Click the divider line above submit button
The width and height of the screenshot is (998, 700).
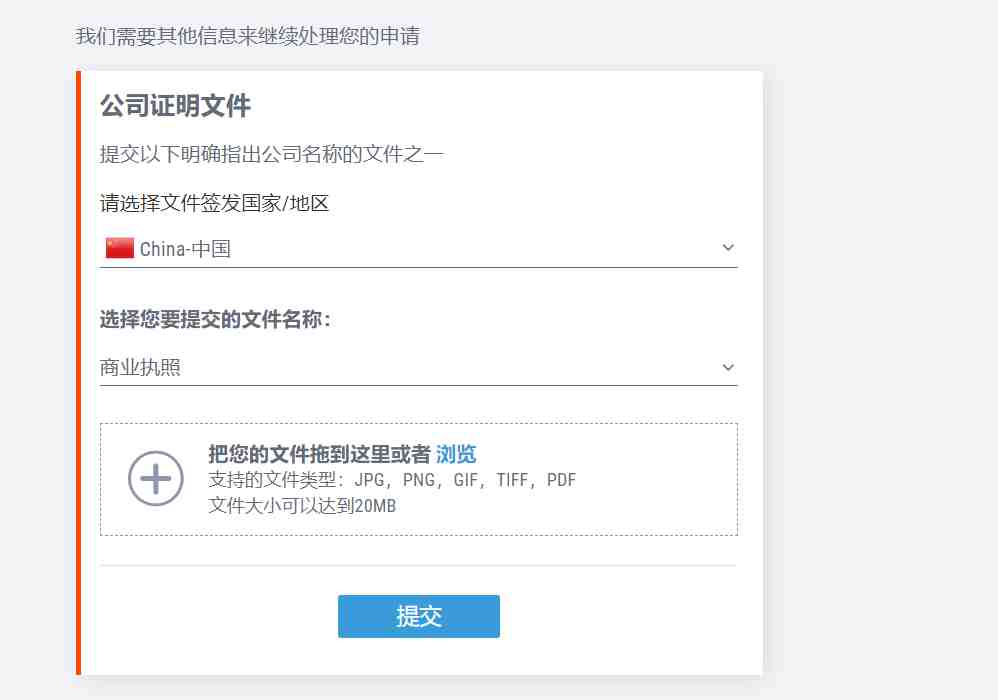click(419, 565)
